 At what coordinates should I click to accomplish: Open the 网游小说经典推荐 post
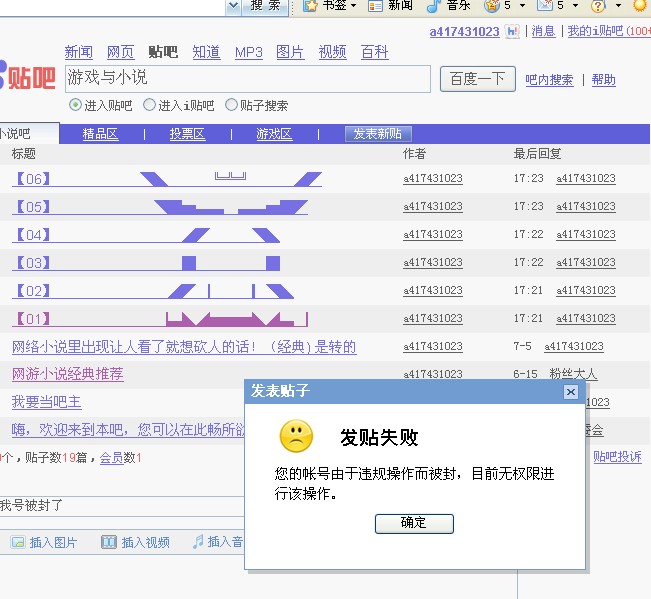tap(68, 374)
